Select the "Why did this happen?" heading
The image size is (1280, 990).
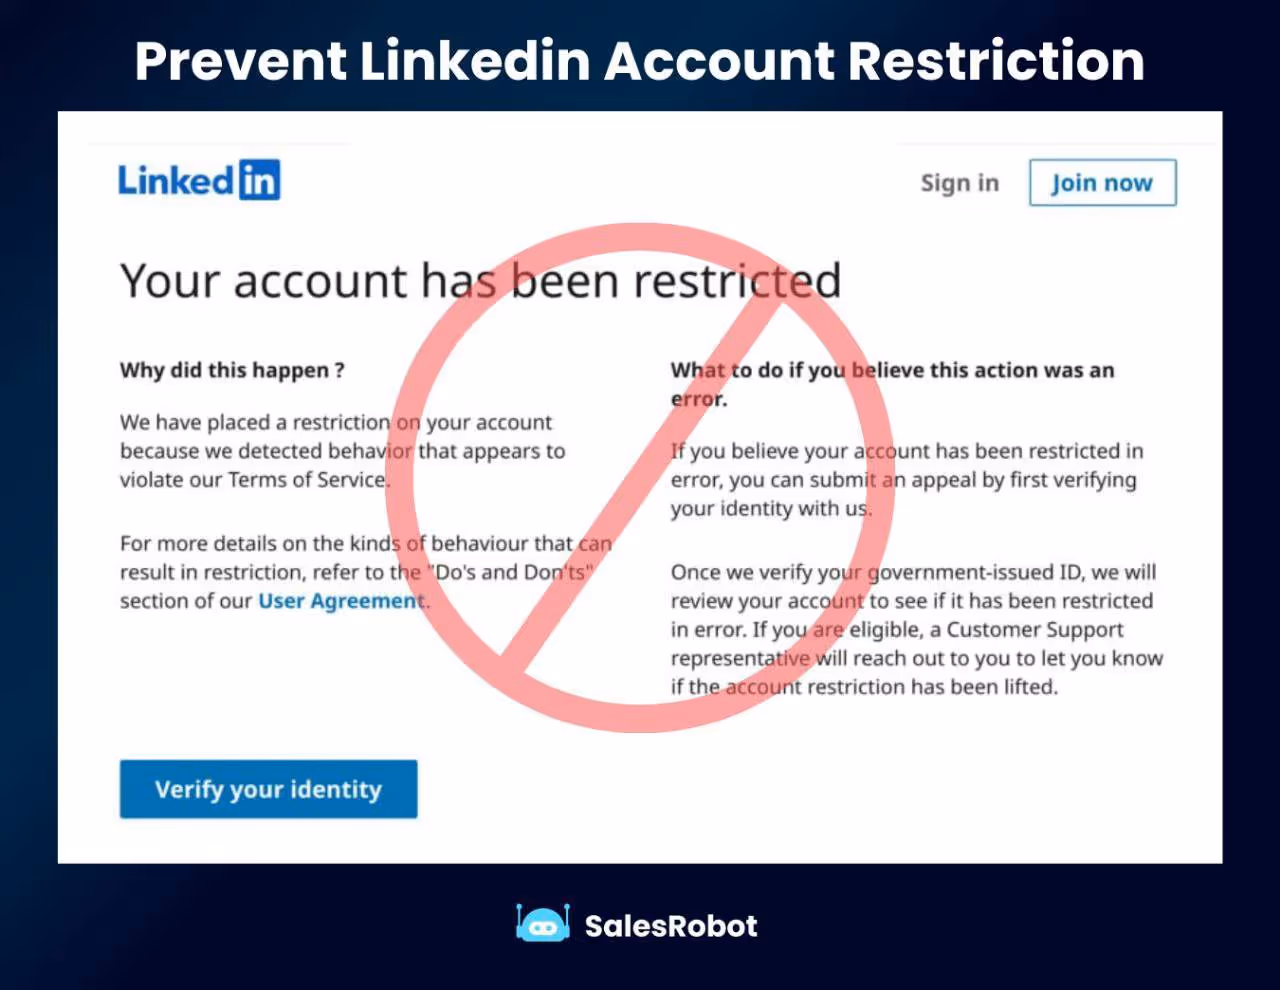[x=232, y=370]
